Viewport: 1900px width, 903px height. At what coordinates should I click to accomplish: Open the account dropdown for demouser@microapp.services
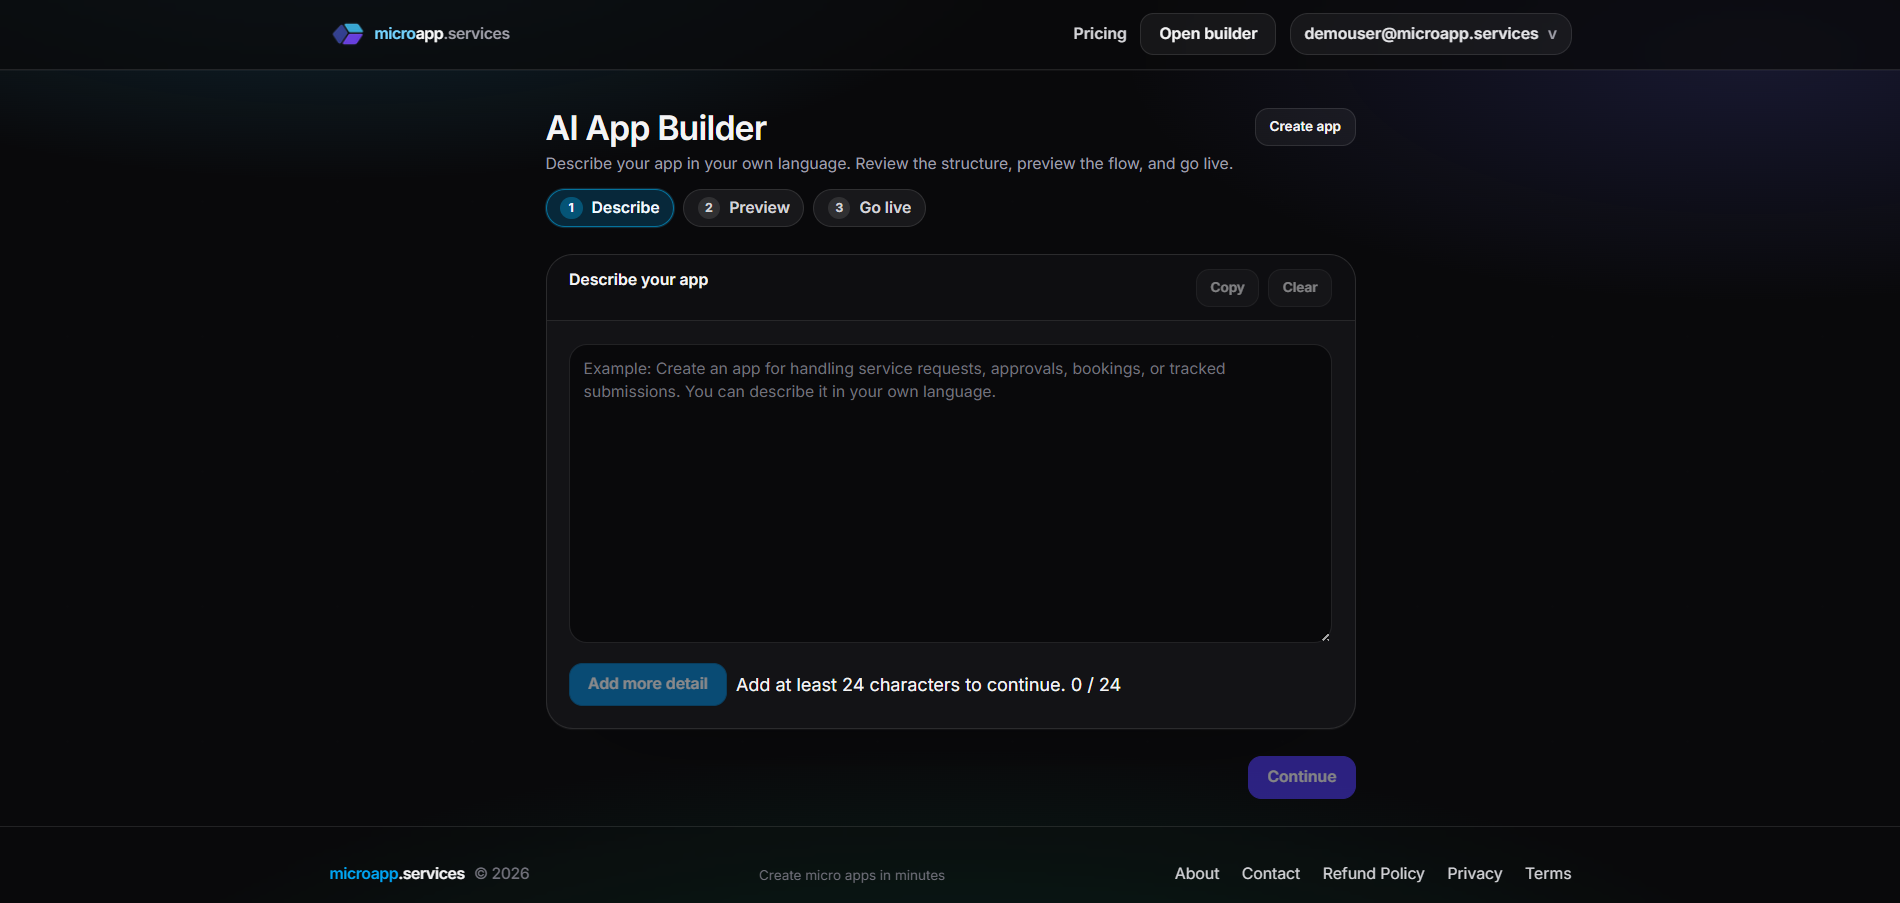[1430, 33]
